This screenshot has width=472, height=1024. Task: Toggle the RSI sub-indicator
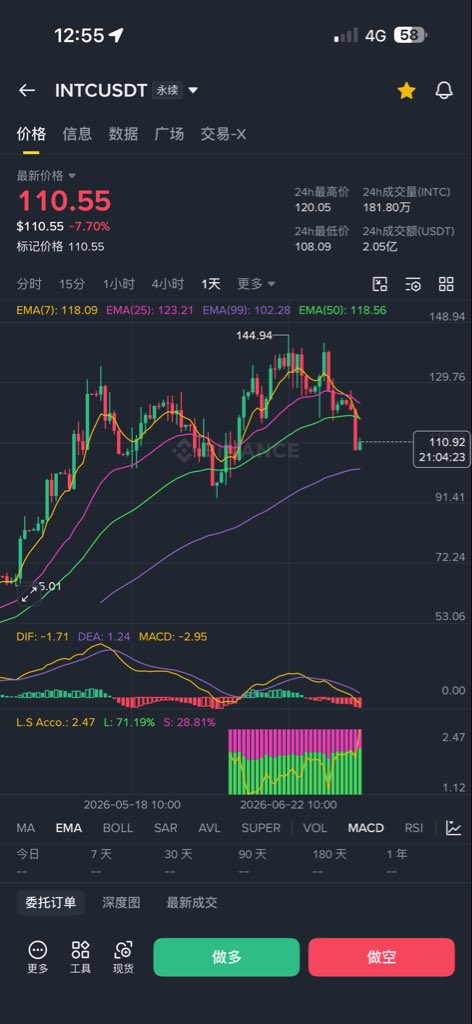point(413,828)
